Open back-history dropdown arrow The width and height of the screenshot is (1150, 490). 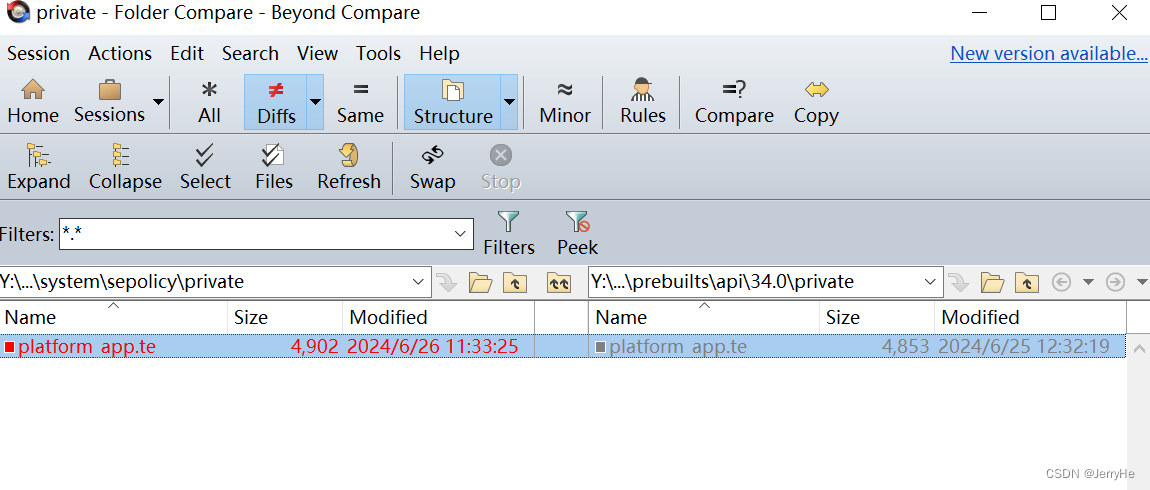tap(1088, 282)
